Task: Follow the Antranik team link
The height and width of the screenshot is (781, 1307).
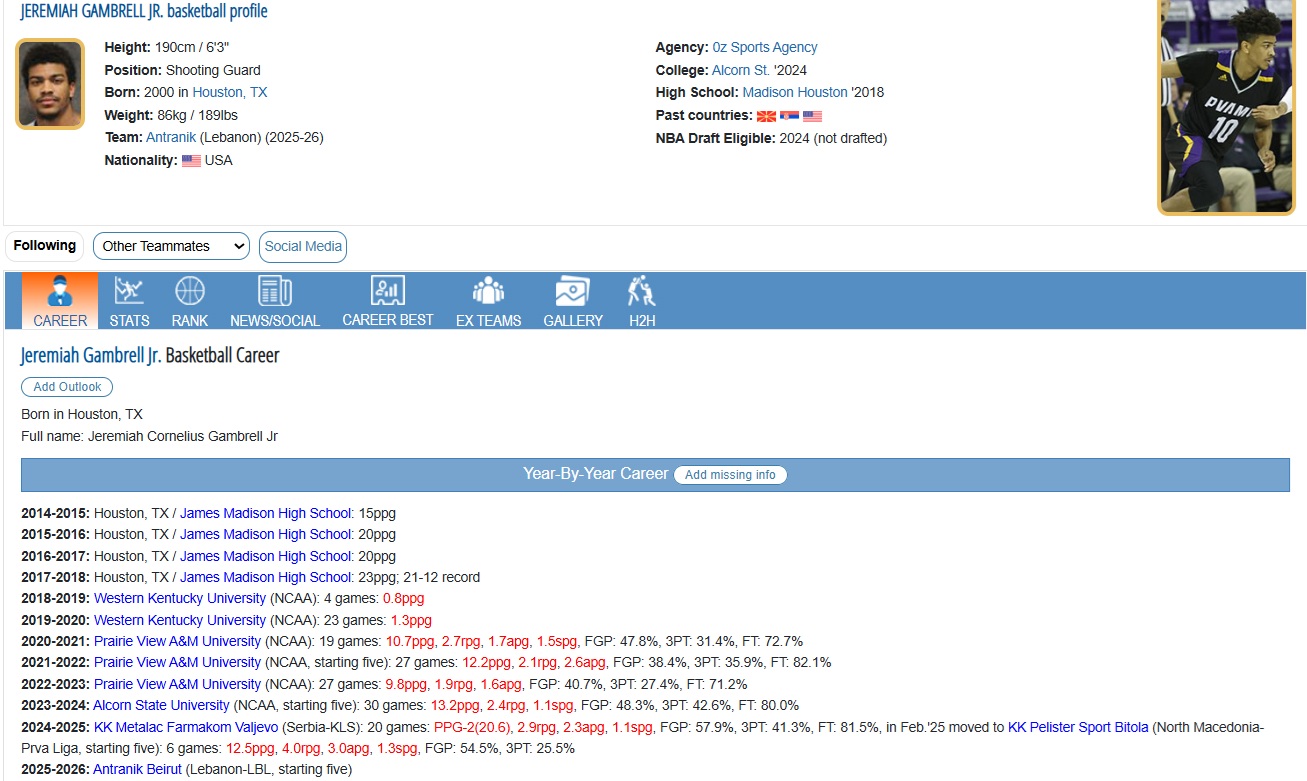Action: pos(171,137)
